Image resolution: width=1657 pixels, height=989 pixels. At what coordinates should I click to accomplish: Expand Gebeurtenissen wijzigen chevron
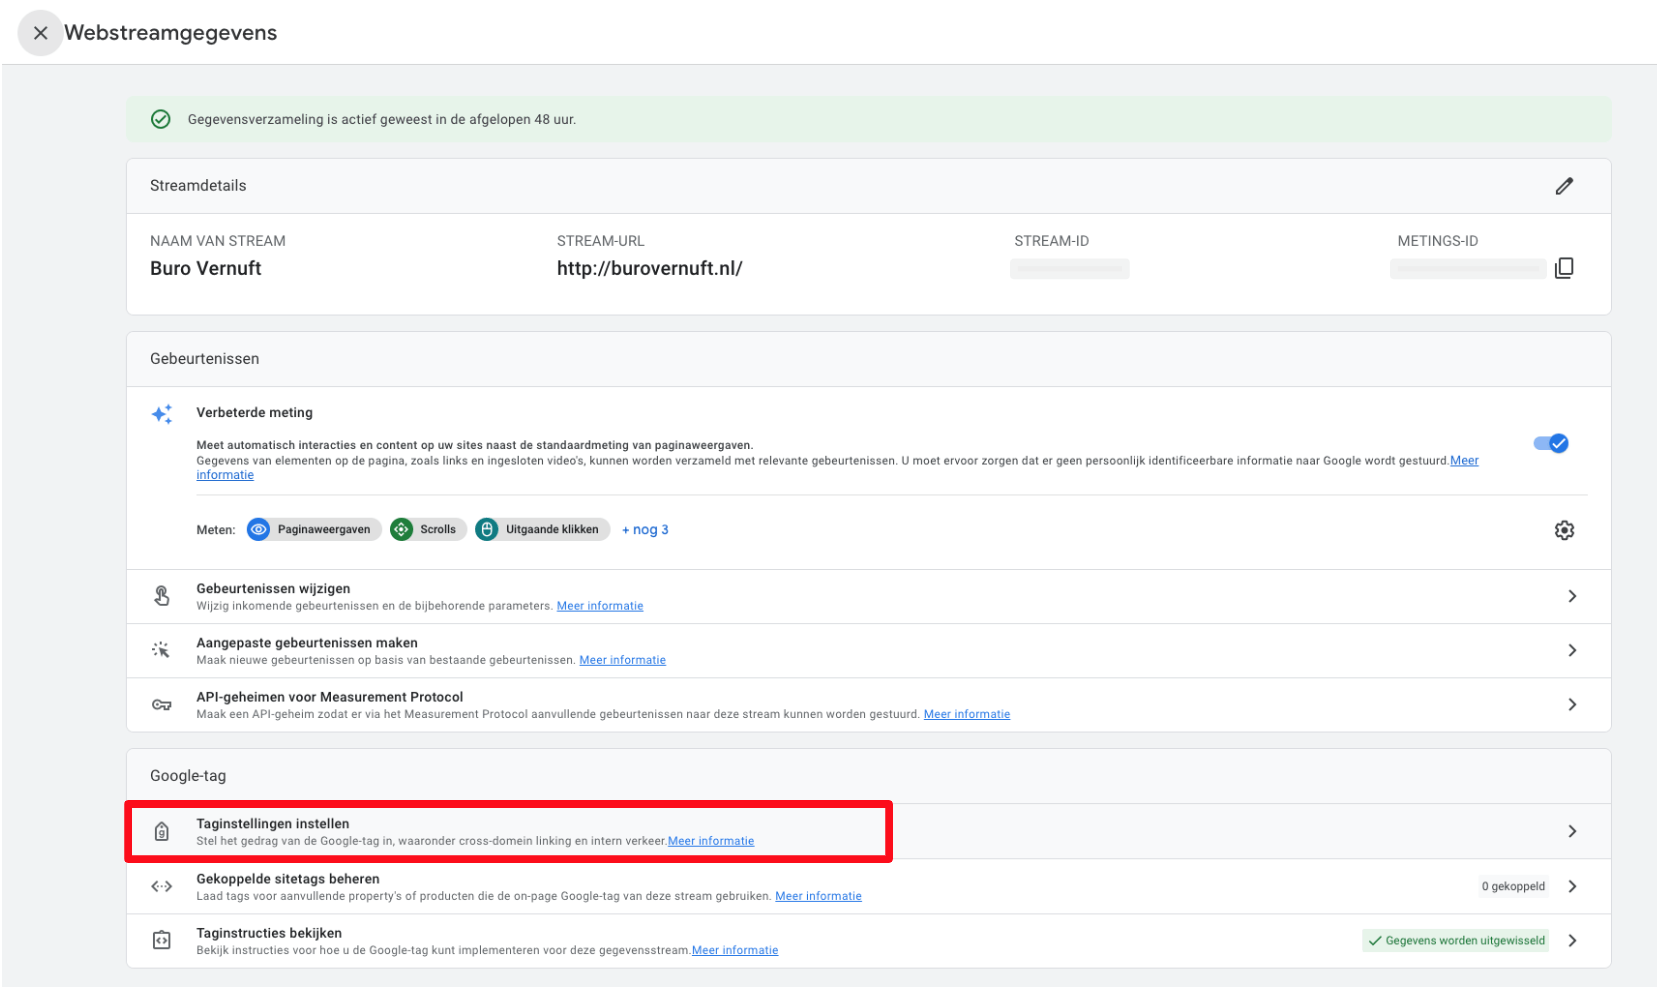coord(1572,596)
